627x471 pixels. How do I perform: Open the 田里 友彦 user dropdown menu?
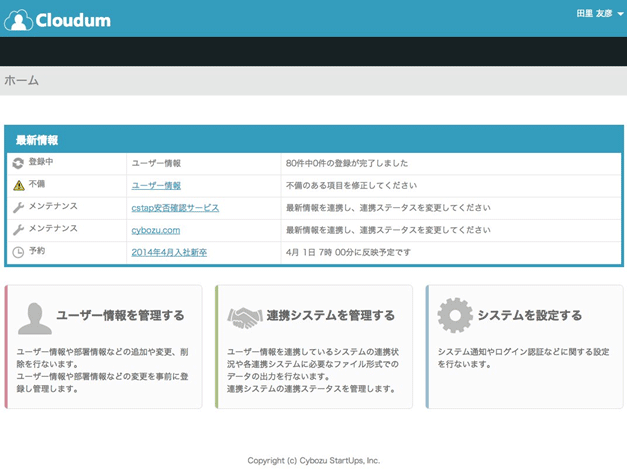599,14
